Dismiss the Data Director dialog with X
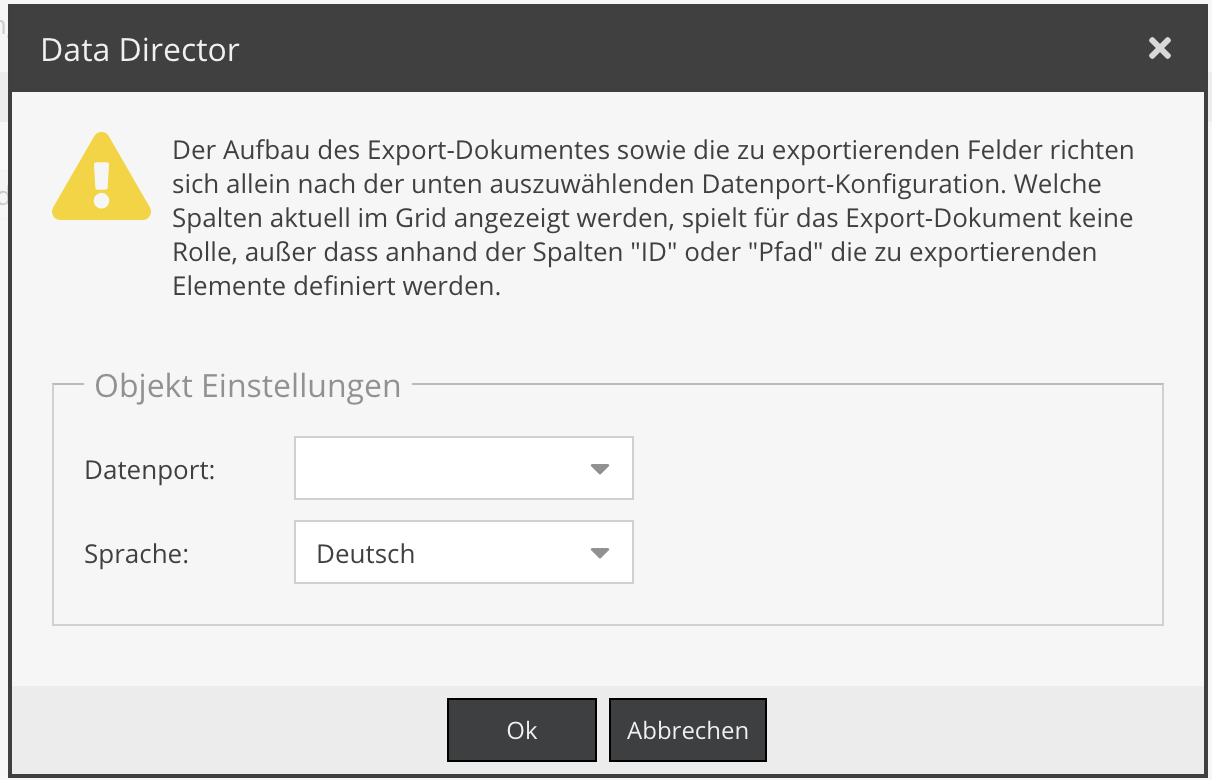 coord(1159,47)
